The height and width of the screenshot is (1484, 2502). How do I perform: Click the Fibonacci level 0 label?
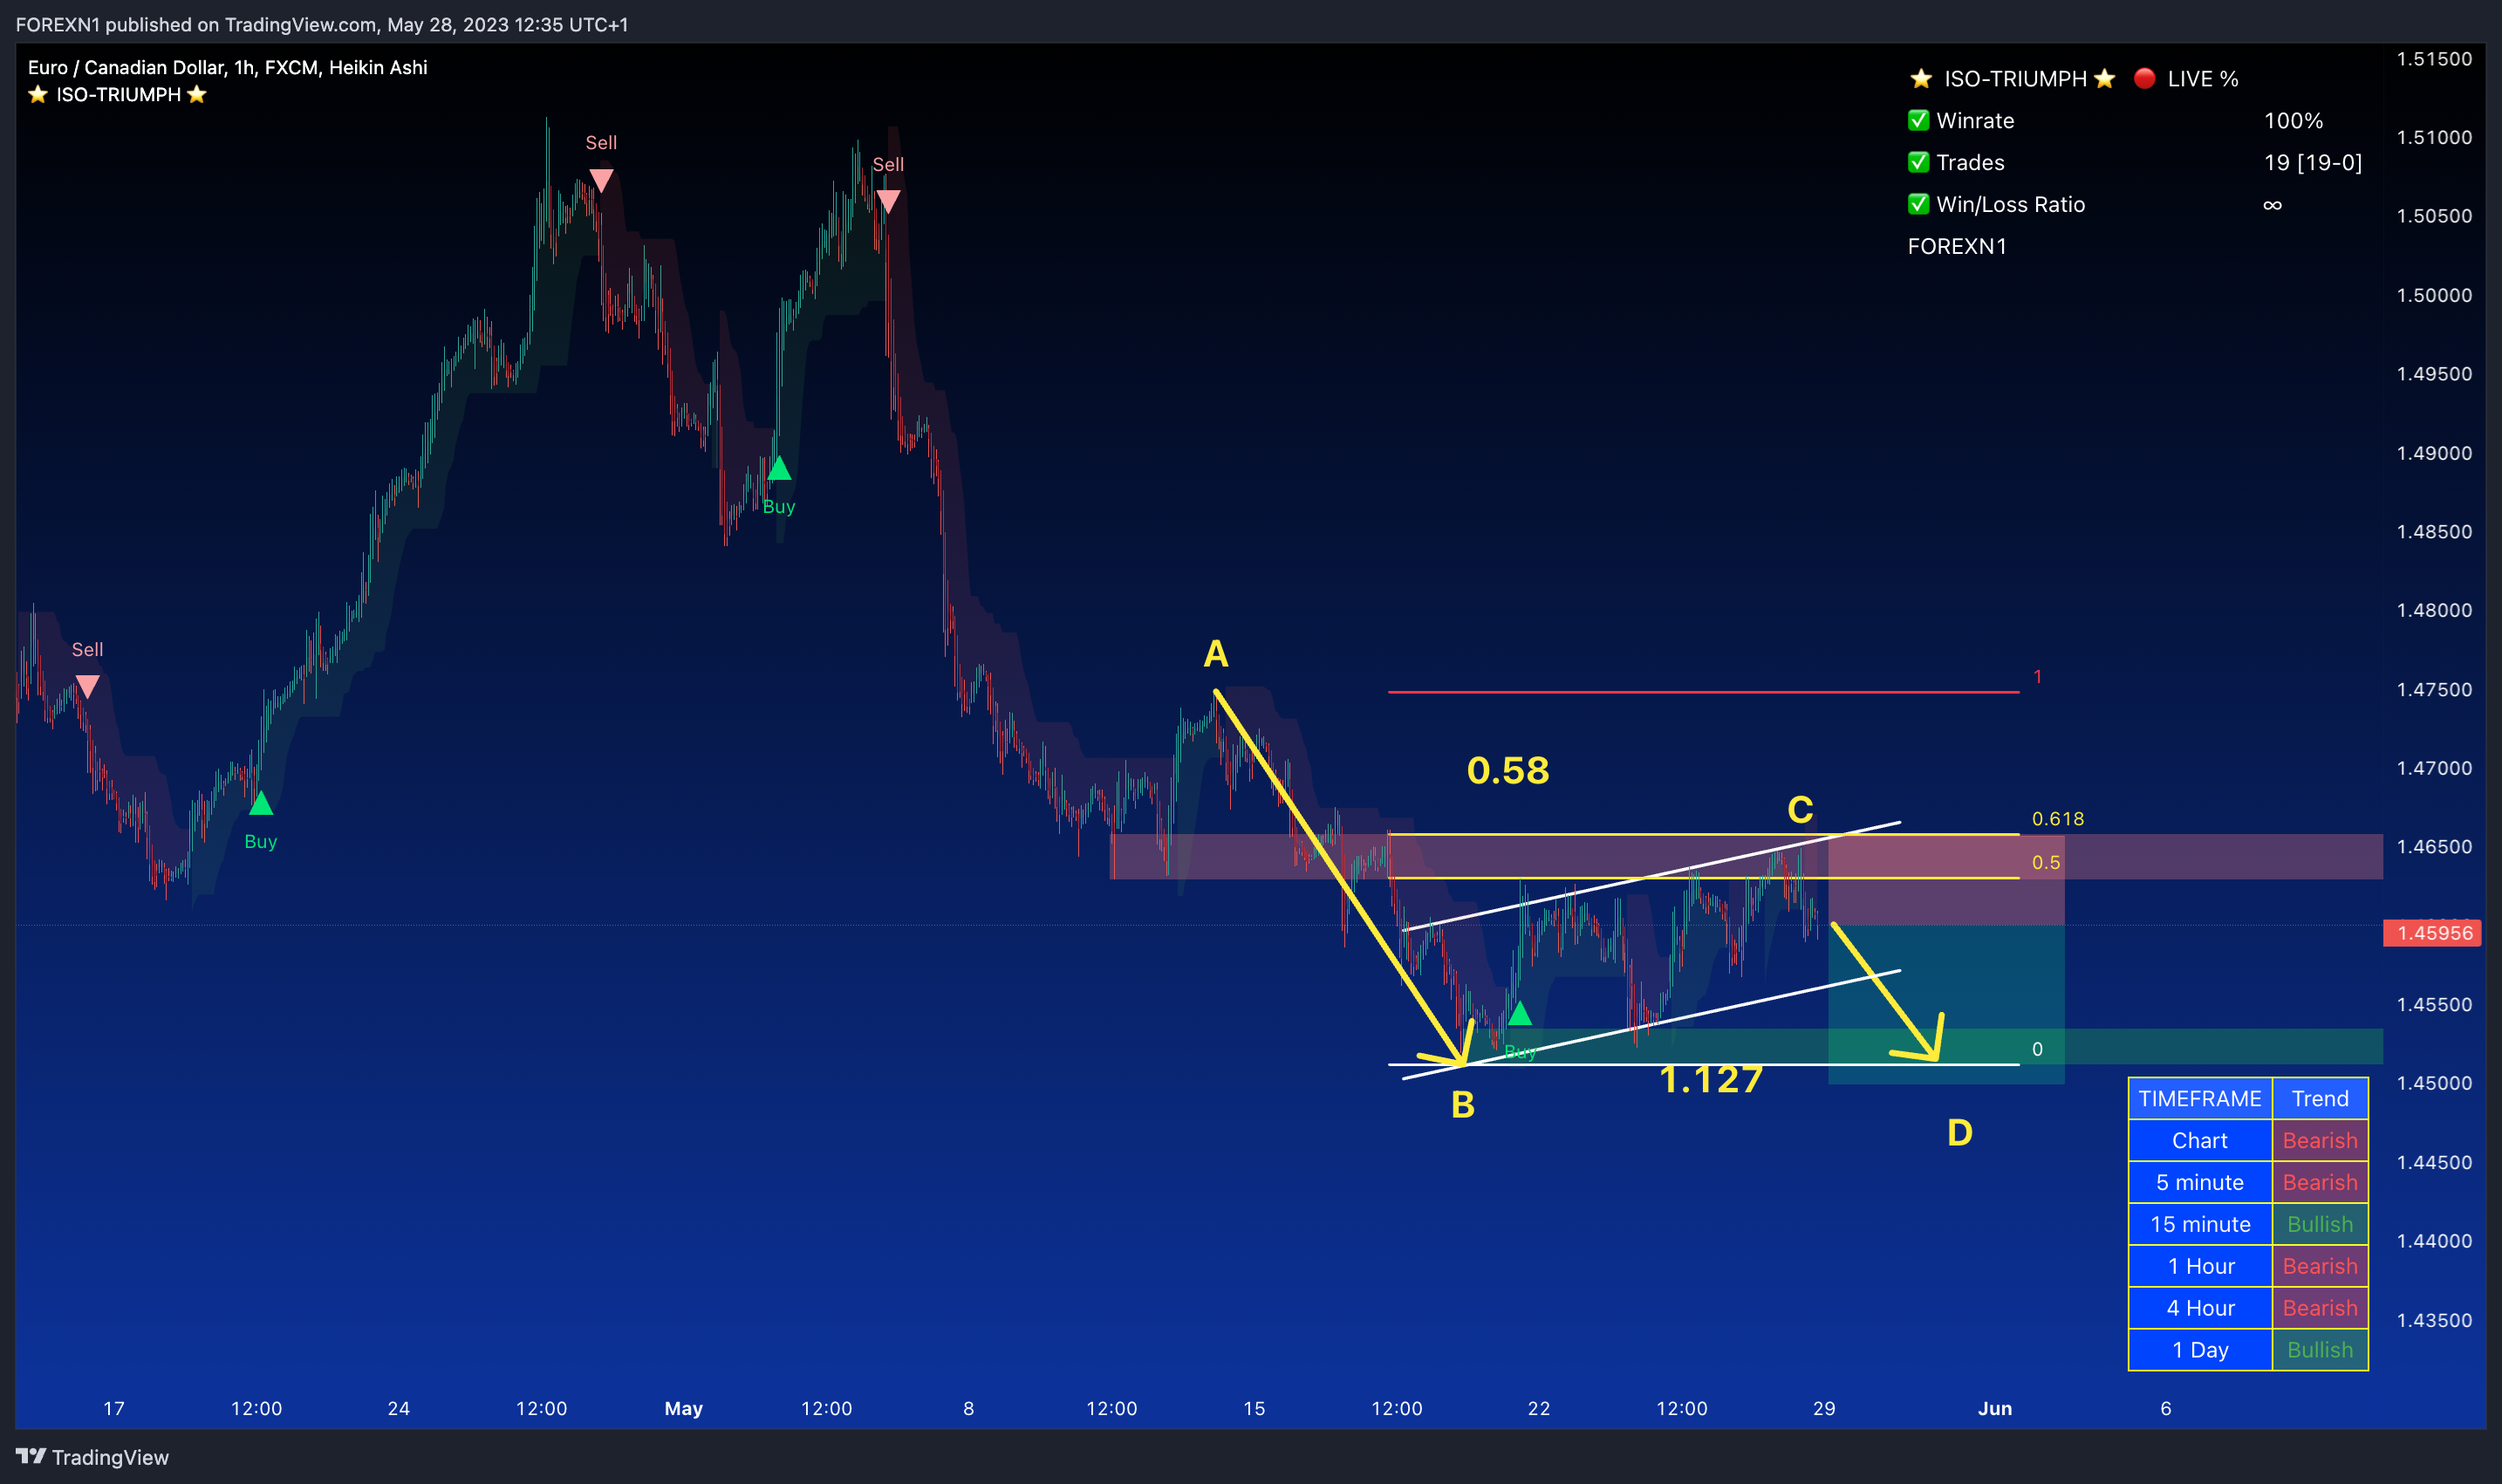point(2037,1049)
